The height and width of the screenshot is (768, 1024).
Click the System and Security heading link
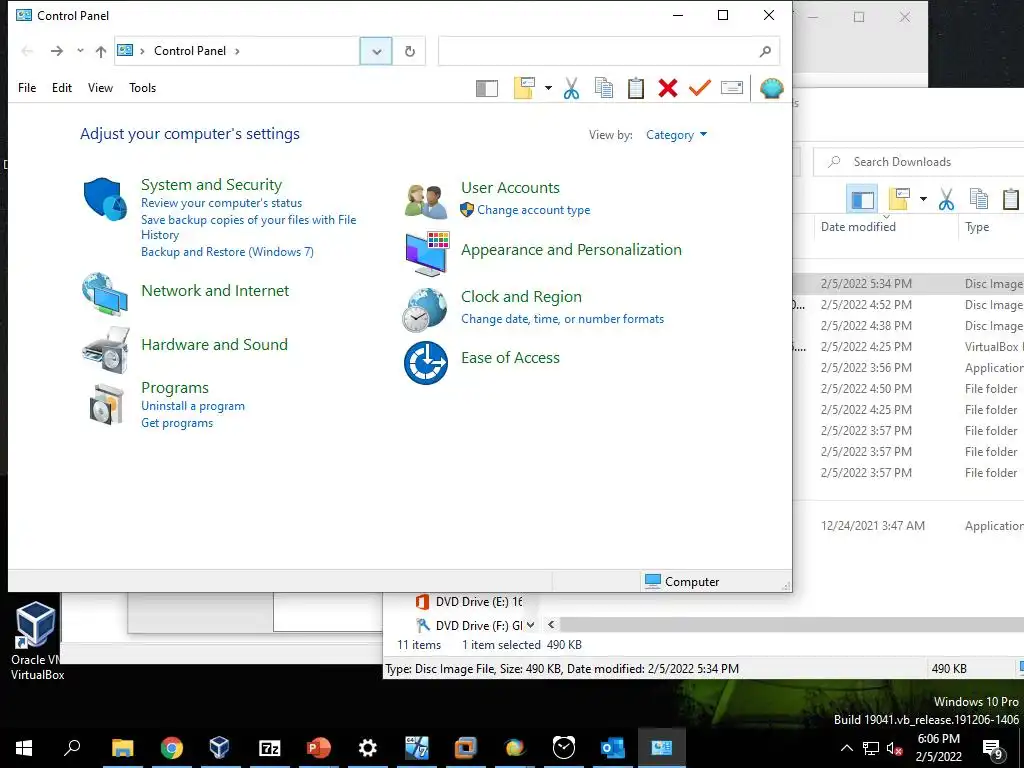[212, 185]
